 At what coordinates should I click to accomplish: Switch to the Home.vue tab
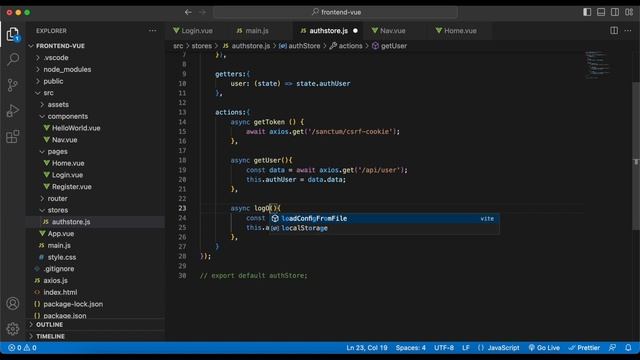(x=460, y=31)
